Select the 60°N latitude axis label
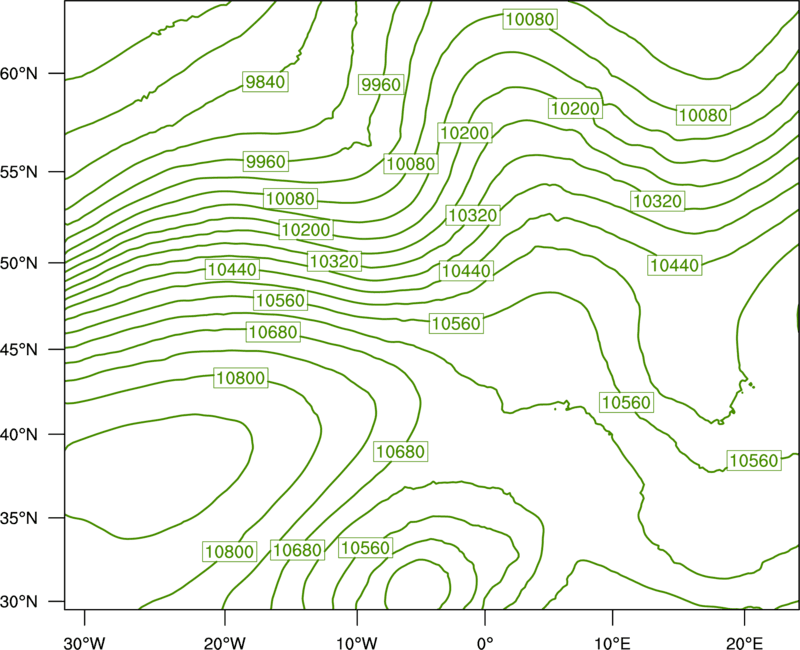The width and height of the screenshot is (800, 650). [19, 73]
